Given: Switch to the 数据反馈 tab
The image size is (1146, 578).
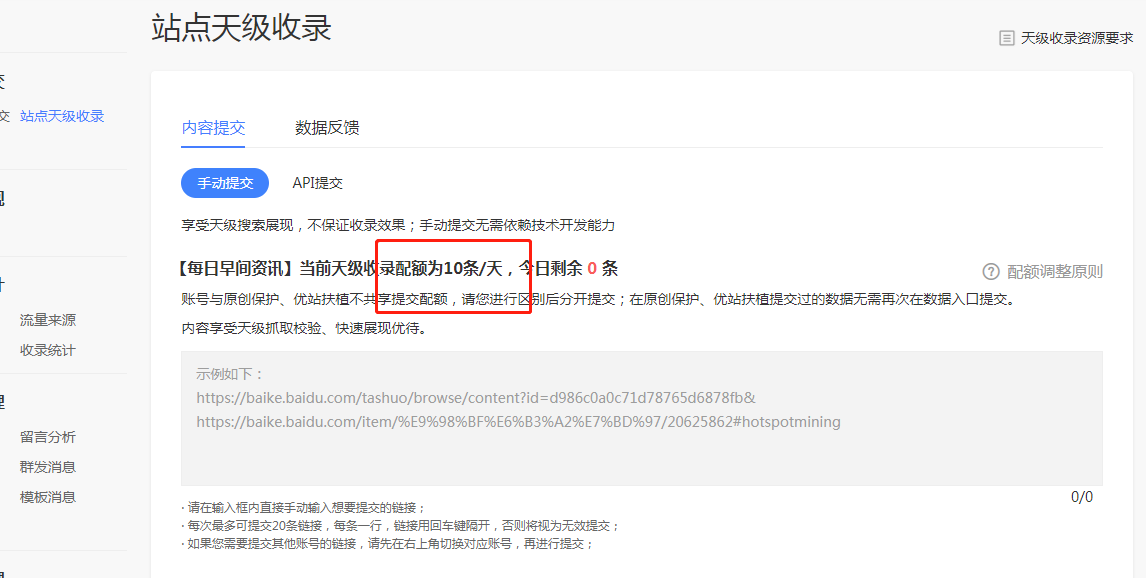Looking at the screenshot, I should (327, 128).
